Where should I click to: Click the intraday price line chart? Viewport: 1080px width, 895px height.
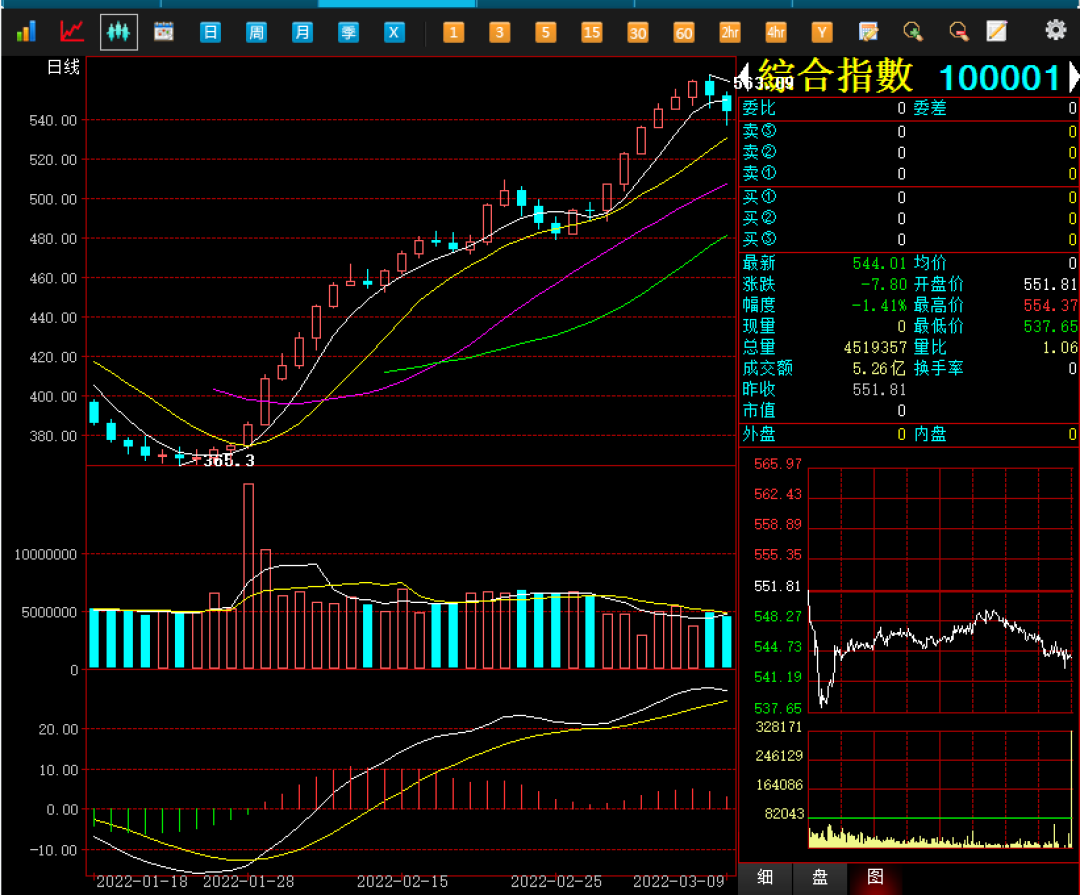pos(939,590)
